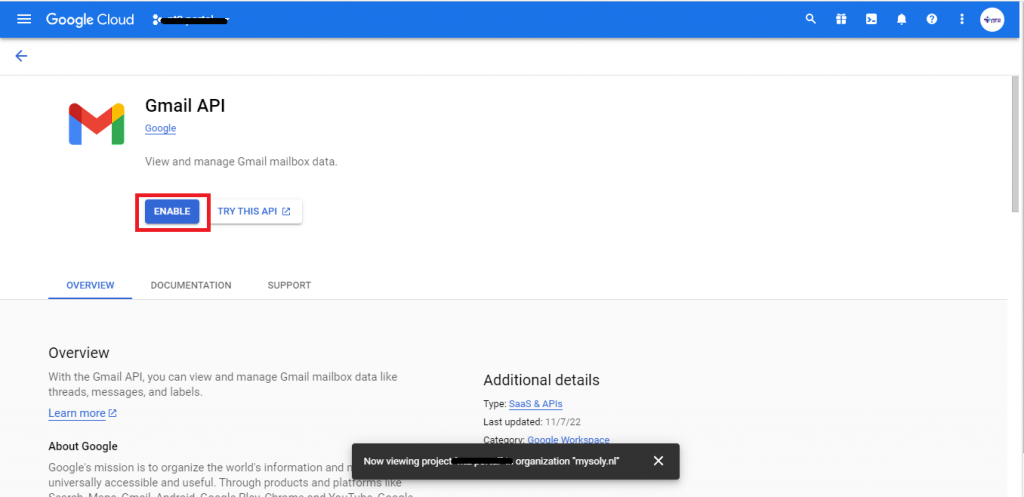Viewport: 1024px width, 497px height.
Task: Open the hamburger navigation menu
Action: (x=24, y=19)
